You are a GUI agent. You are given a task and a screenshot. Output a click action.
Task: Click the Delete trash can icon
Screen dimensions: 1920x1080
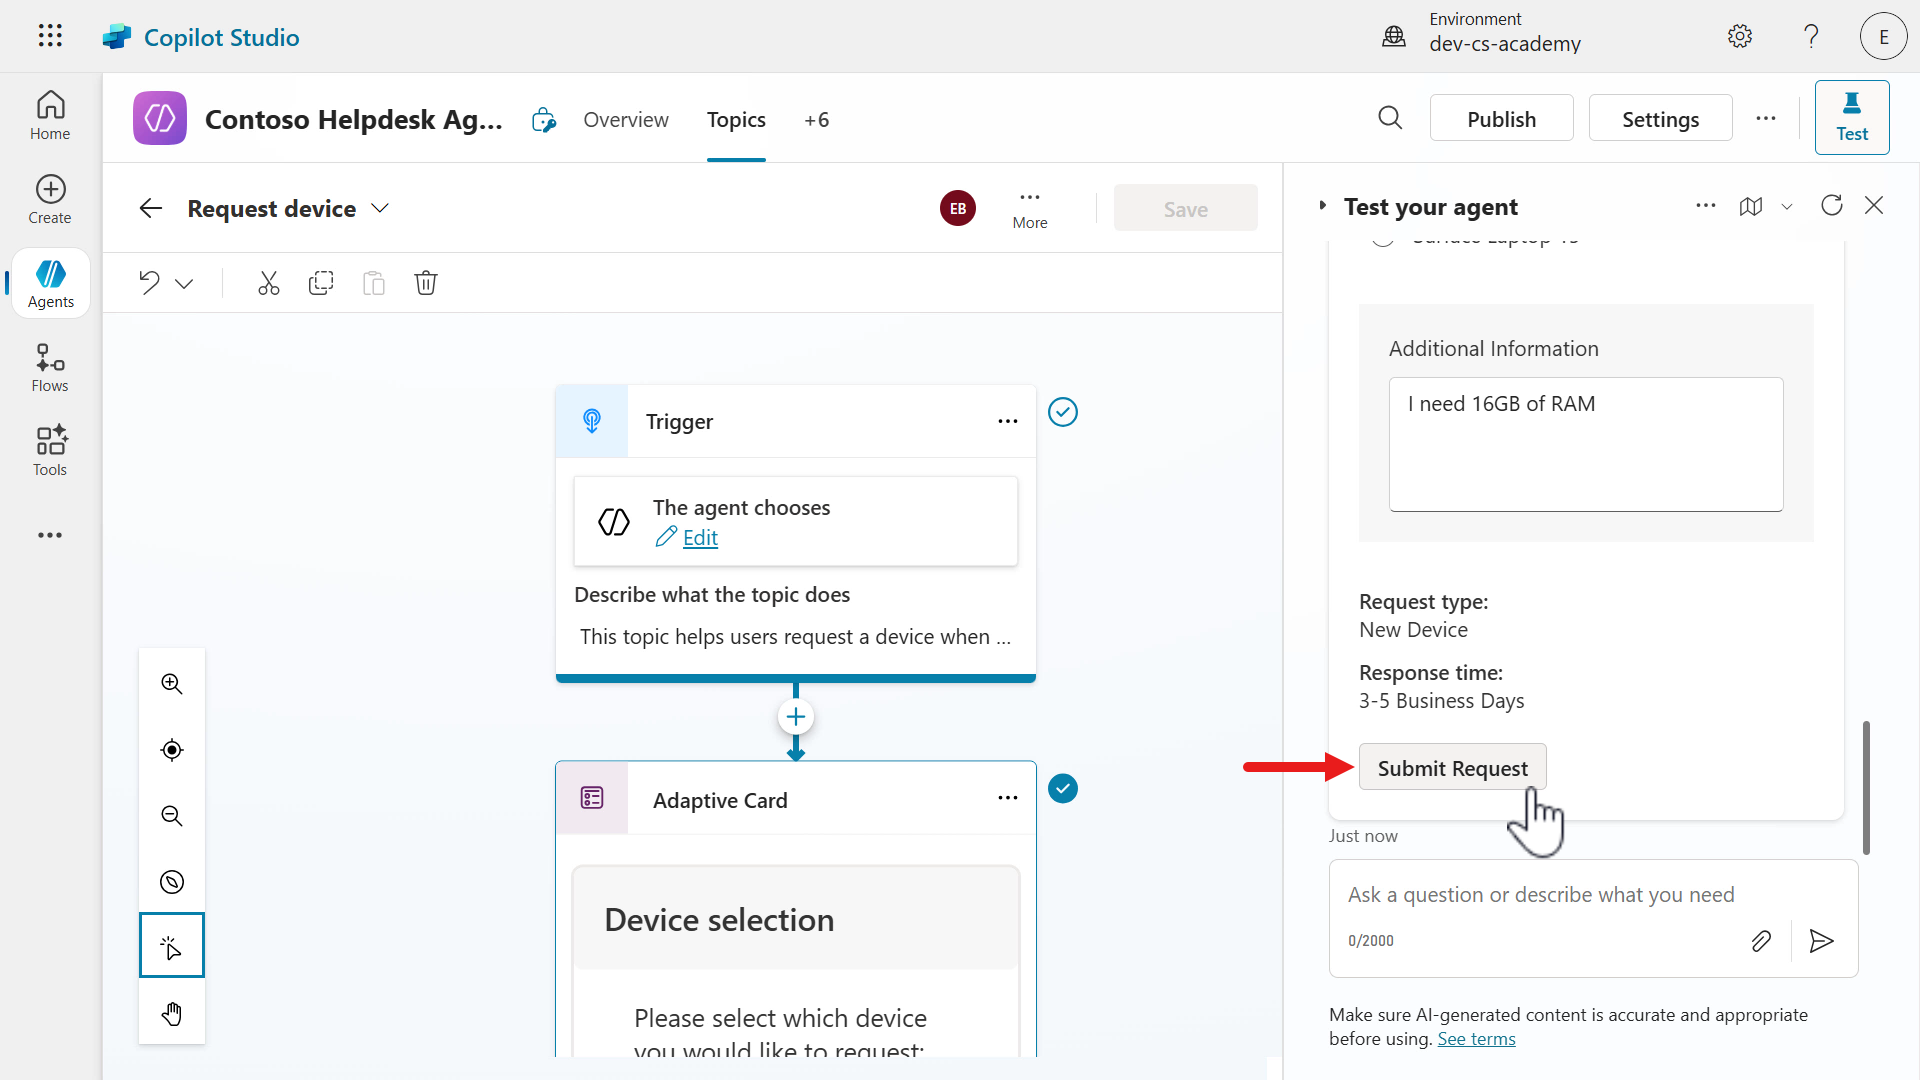(426, 283)
